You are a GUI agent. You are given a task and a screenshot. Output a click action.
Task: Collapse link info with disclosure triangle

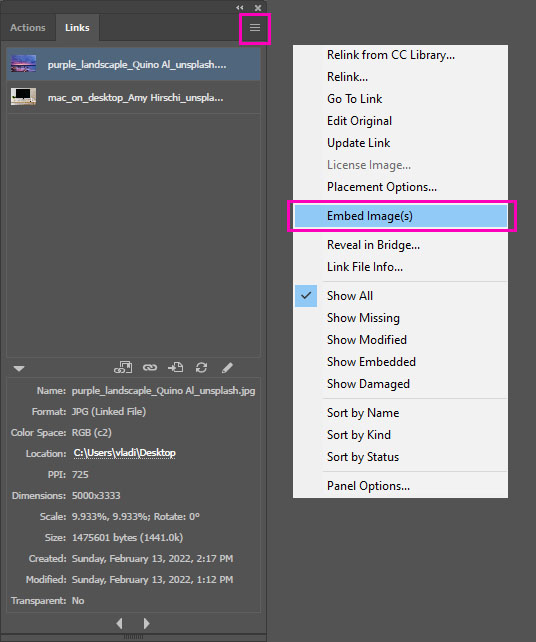pos(19,368)
